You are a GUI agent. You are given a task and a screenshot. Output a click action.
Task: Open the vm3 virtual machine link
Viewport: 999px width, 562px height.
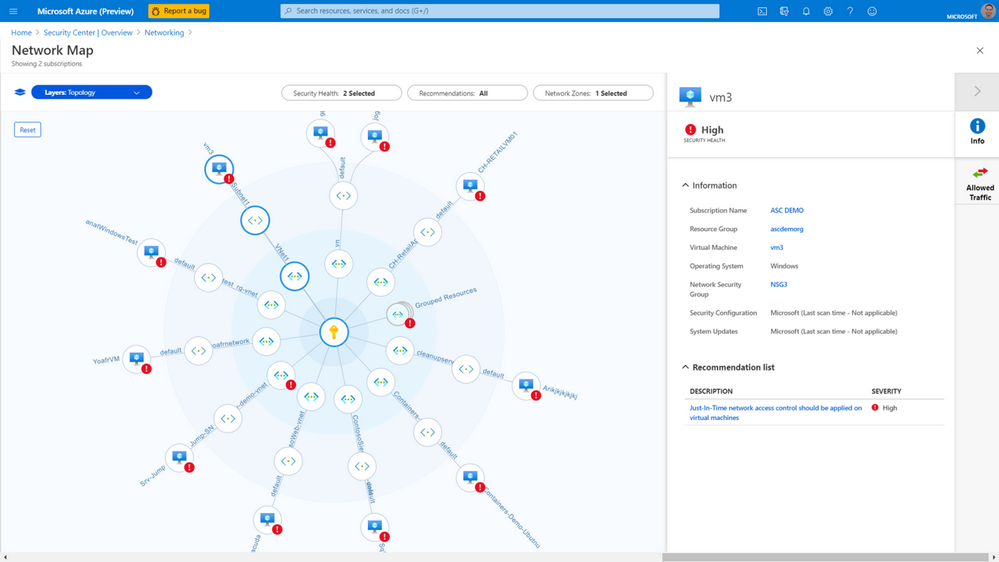click(x=777, y=247)
